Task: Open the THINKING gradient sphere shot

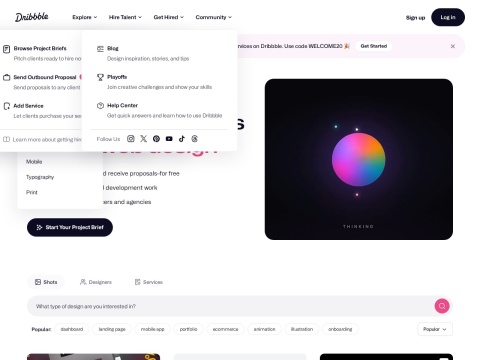Action: (359, 159)
